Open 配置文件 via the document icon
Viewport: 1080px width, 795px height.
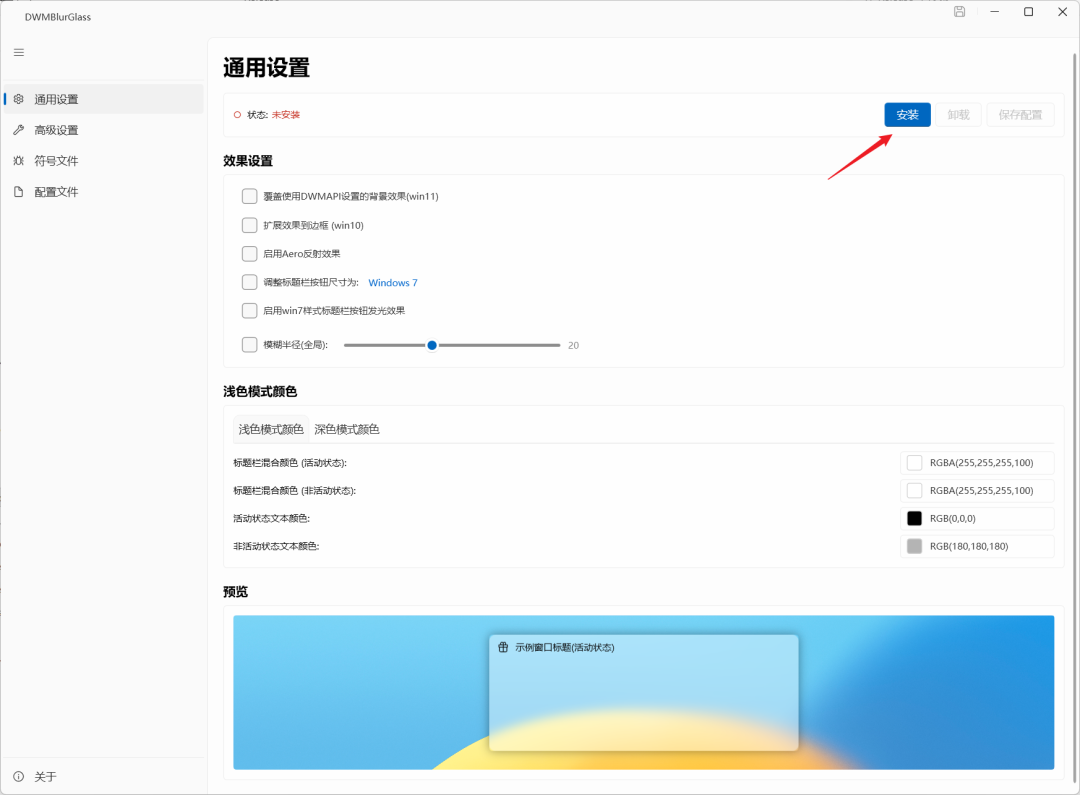(x=18, y=191)
